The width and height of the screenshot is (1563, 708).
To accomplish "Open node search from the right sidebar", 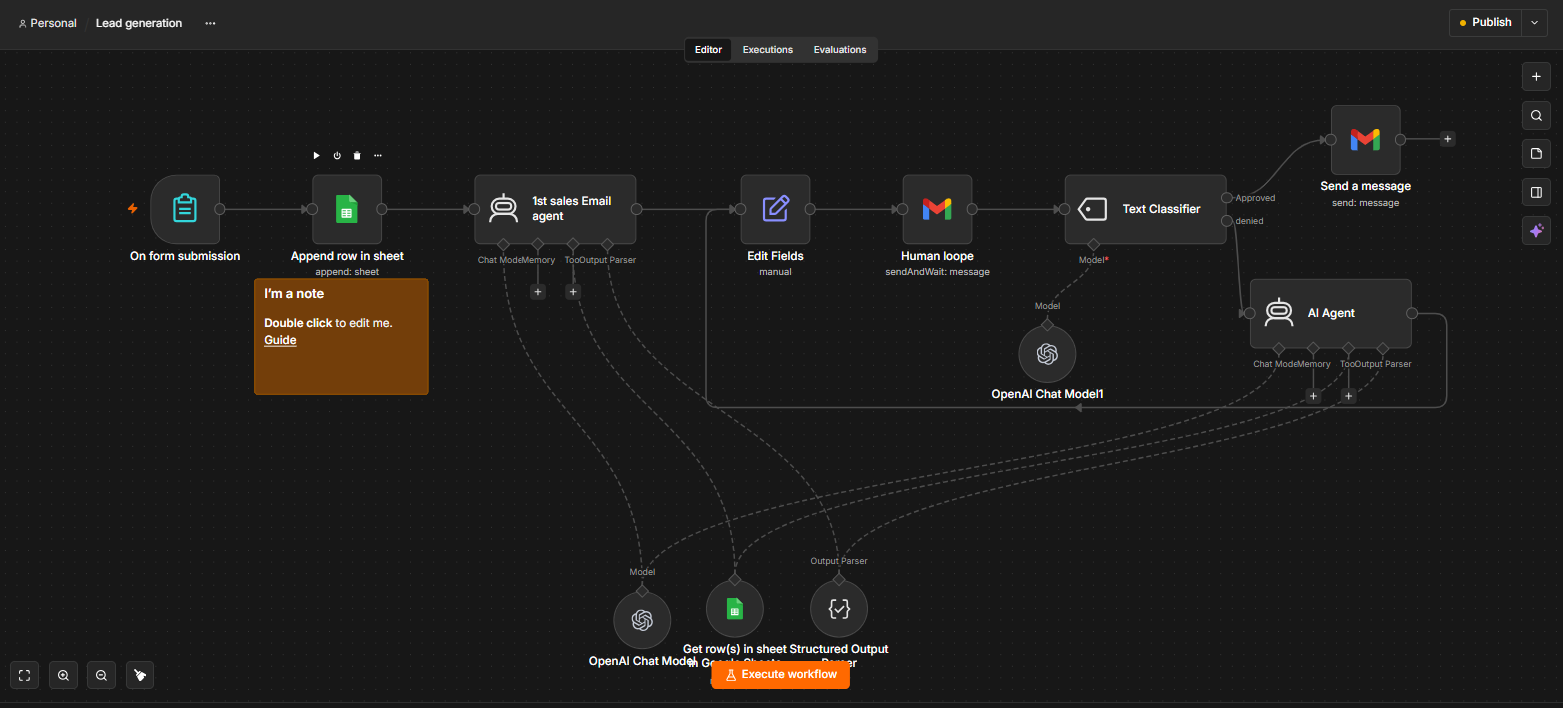I will pyautogui.click(x=1536, y=115).
